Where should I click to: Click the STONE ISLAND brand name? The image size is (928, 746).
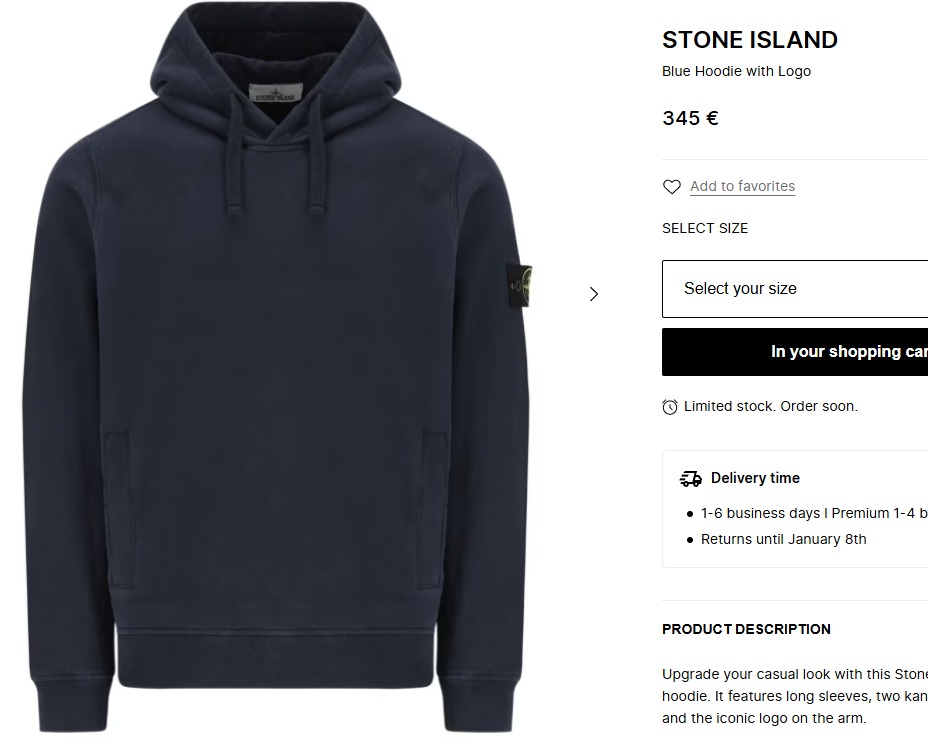(749, 40)
